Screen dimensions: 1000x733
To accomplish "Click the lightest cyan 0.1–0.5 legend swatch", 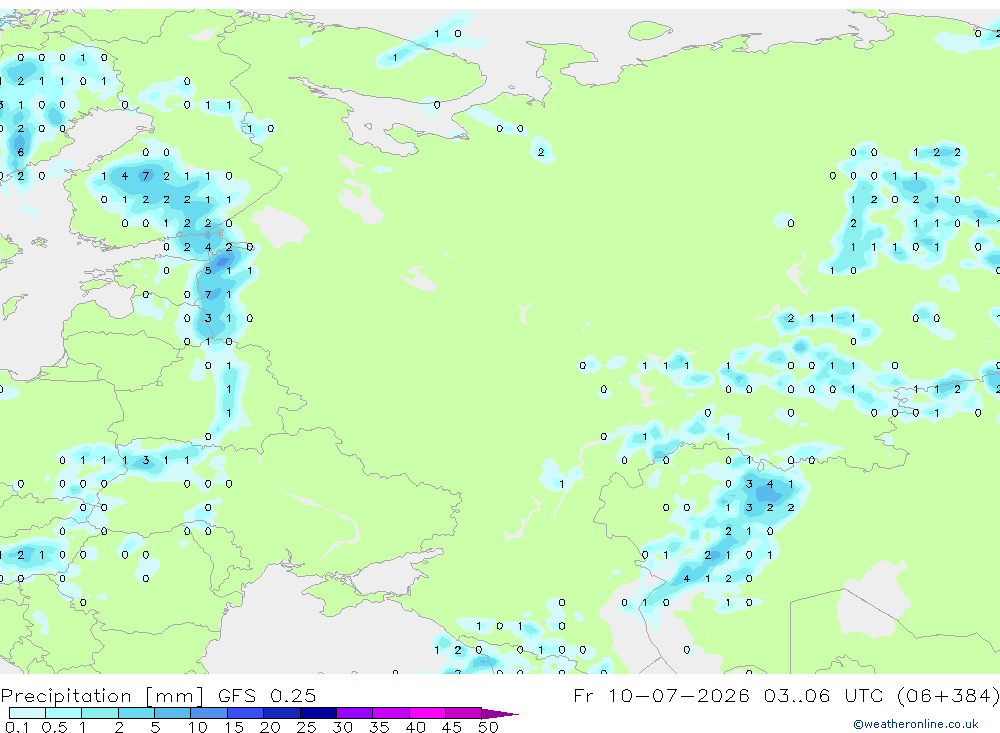I will [27, 713].
